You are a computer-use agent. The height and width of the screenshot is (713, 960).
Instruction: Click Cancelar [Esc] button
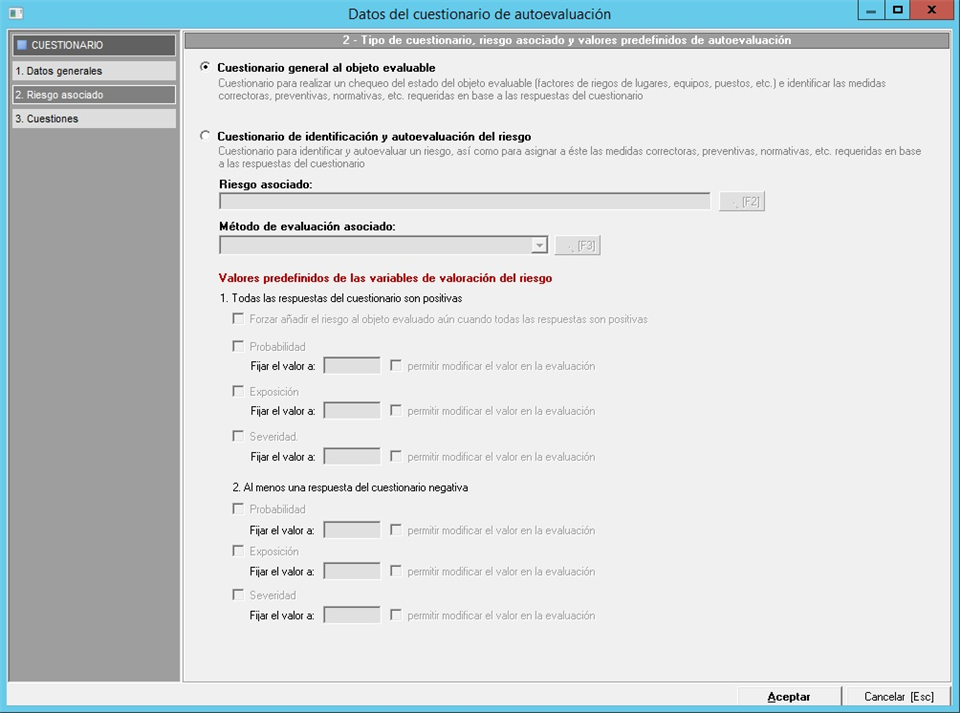click(x=898, y=696)
